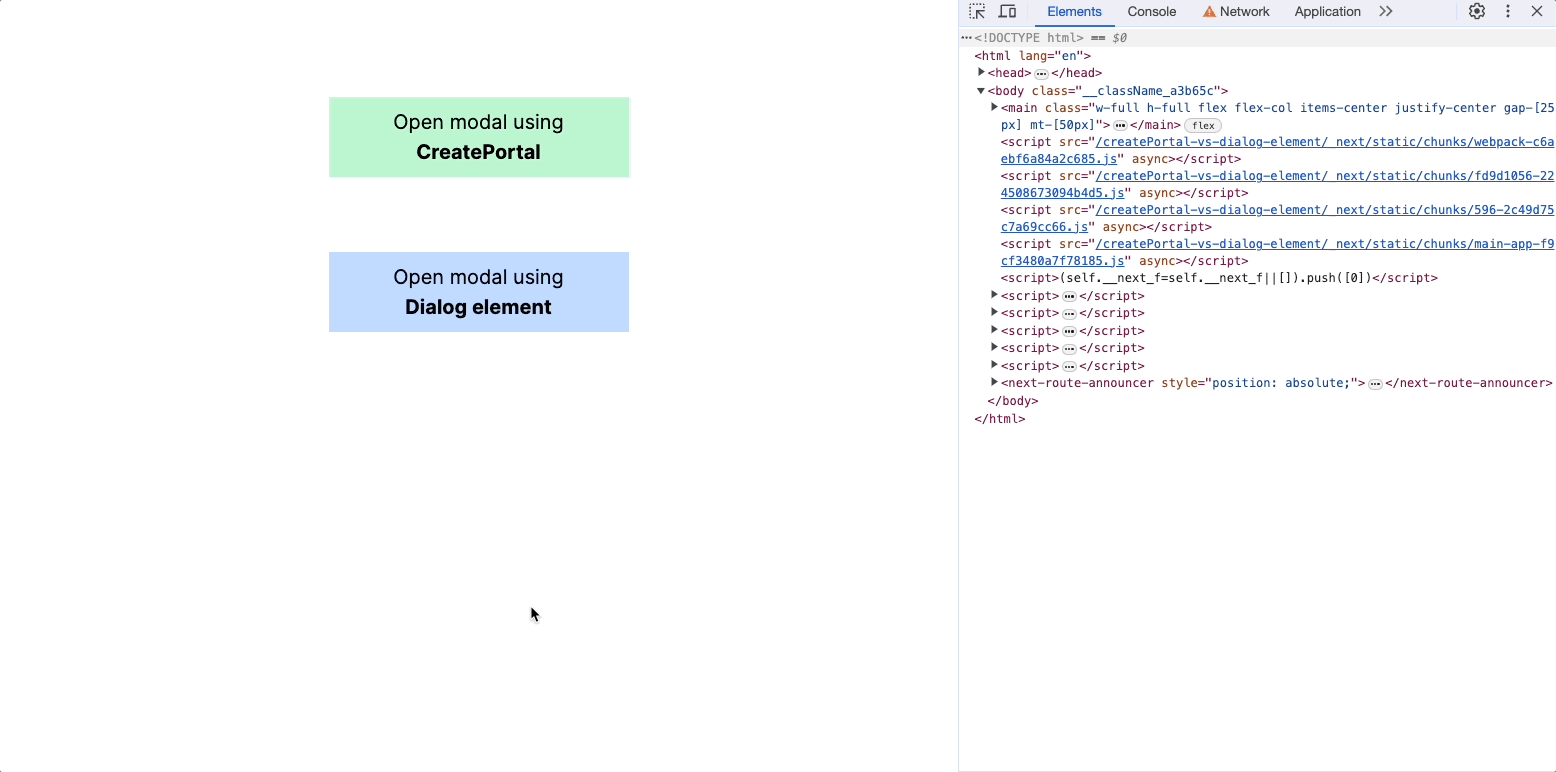
Task: Select the closing </next-route-announcer> tag
Action: pyautogui.click(x=1469, y=383)
